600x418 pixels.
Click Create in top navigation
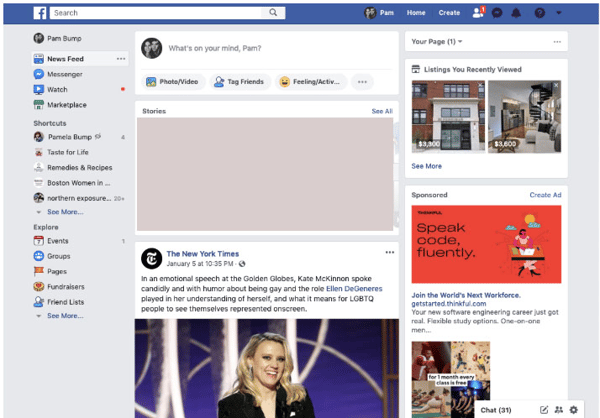(x=449, y=13)
